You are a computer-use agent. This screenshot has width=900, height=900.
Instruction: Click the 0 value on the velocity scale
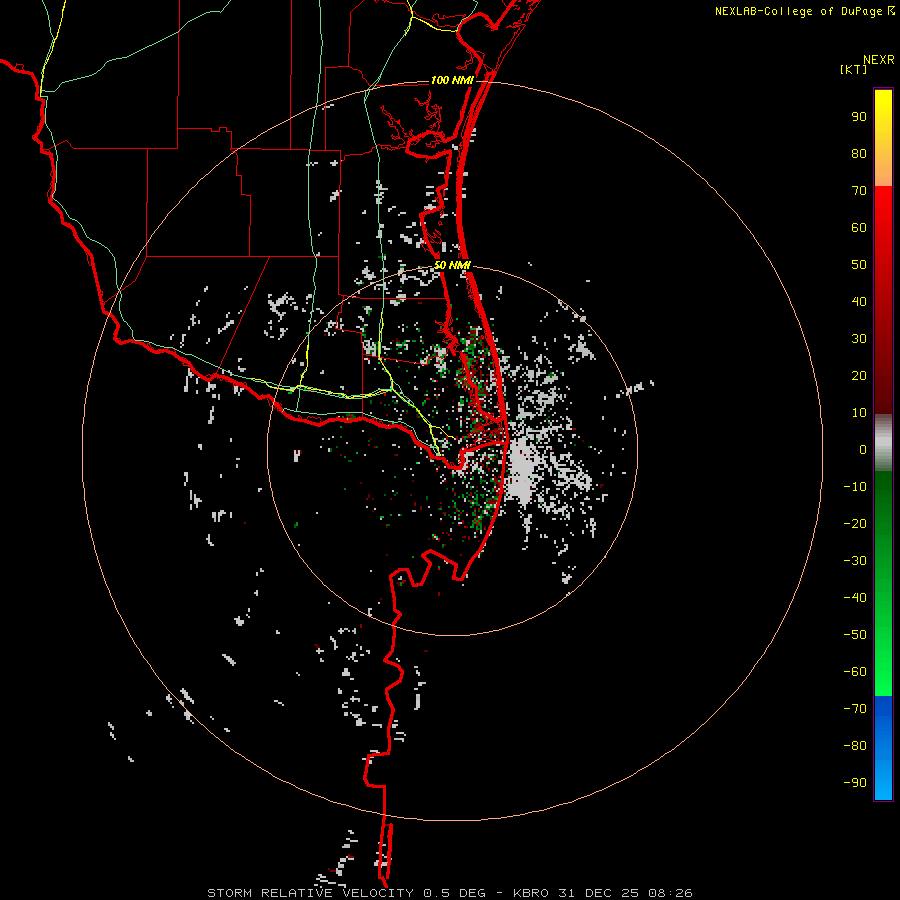tap(863, 449)
